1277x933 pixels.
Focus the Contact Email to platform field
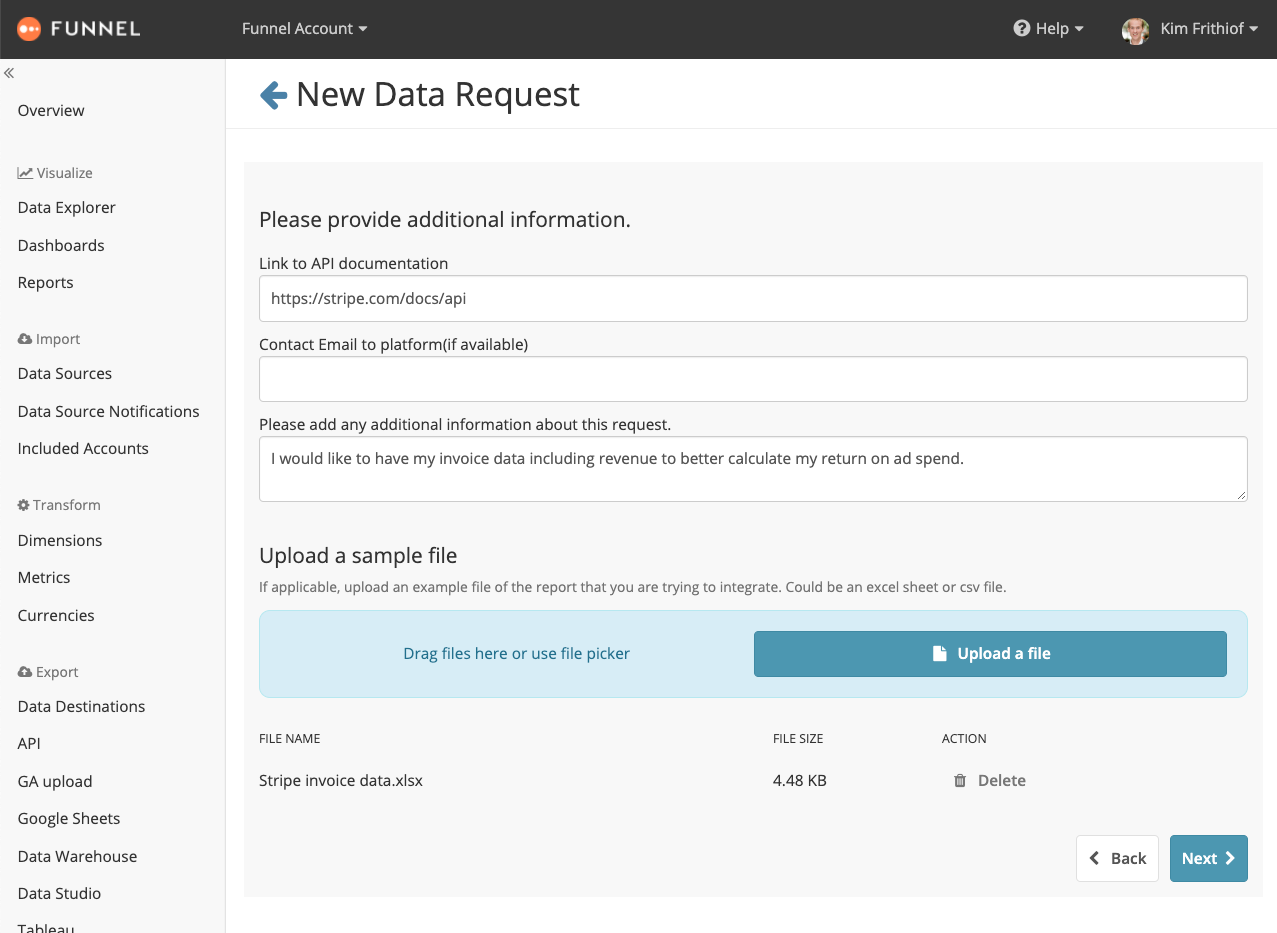[752, 379]
